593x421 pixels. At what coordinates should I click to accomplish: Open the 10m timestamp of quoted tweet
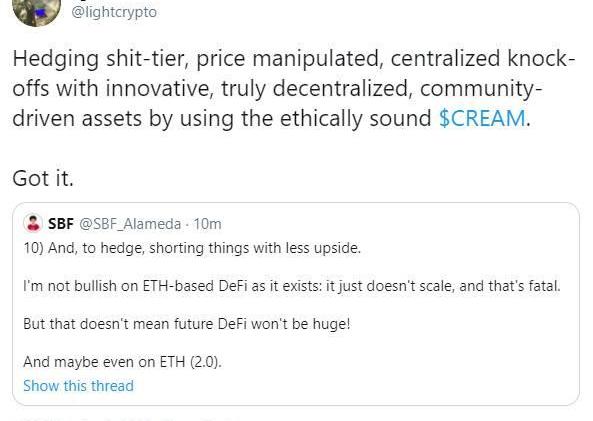pyautogui.click(x=207, y=224)
